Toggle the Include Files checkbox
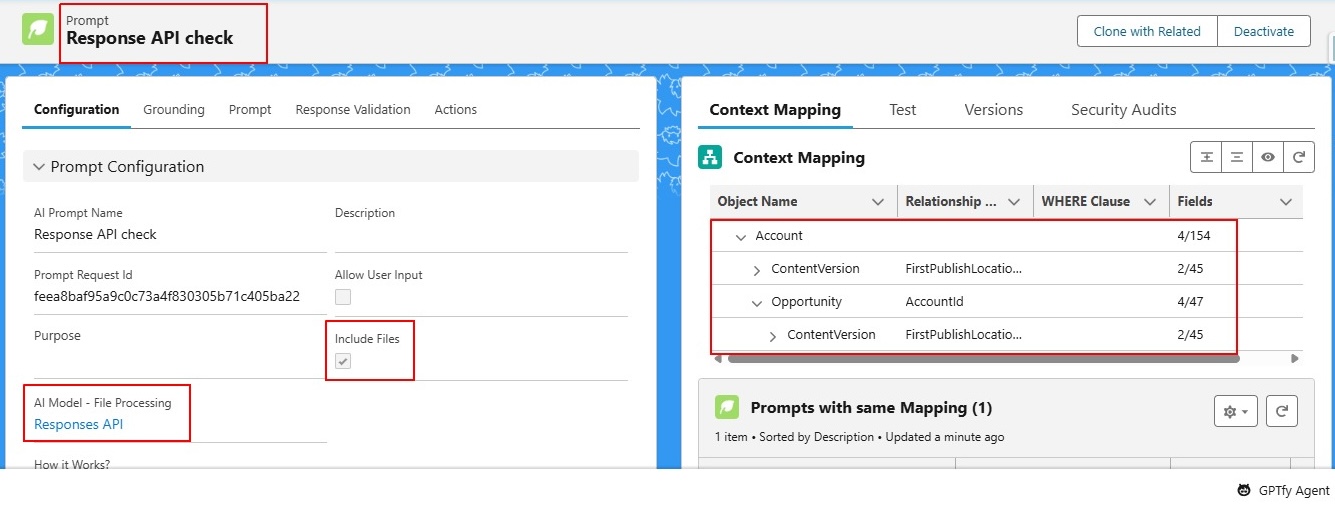The height and width of the screenshot is (507, 1335). click(343, 361)
